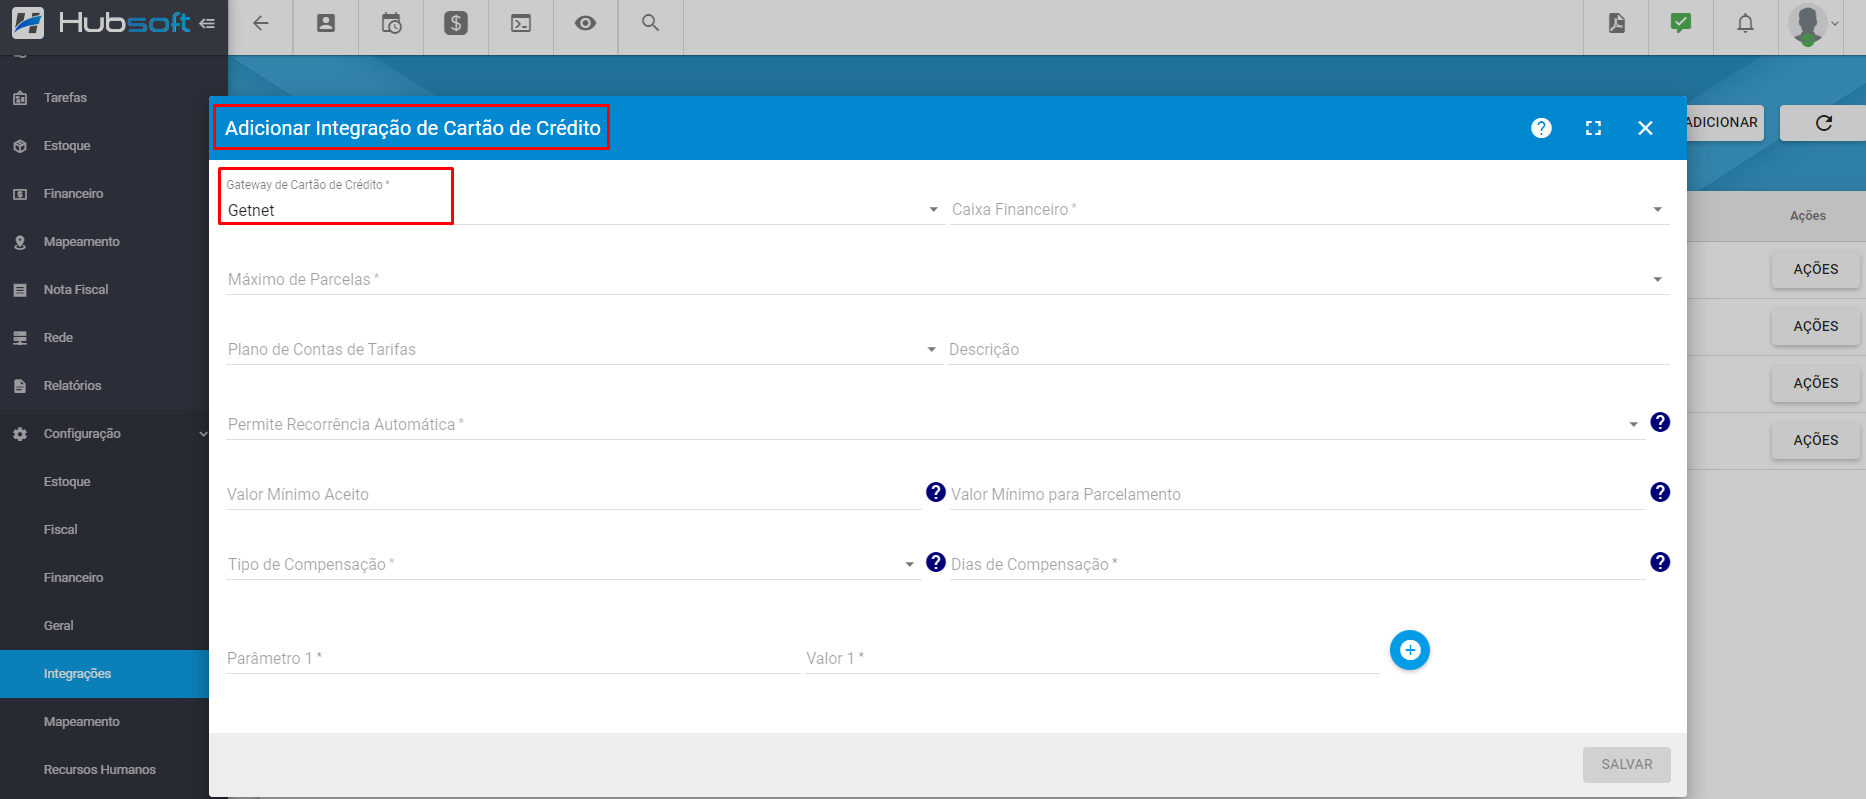Click the Descrição input field
The image size is (1866, 799).
pyautogui.click(x=1309, y=349)
